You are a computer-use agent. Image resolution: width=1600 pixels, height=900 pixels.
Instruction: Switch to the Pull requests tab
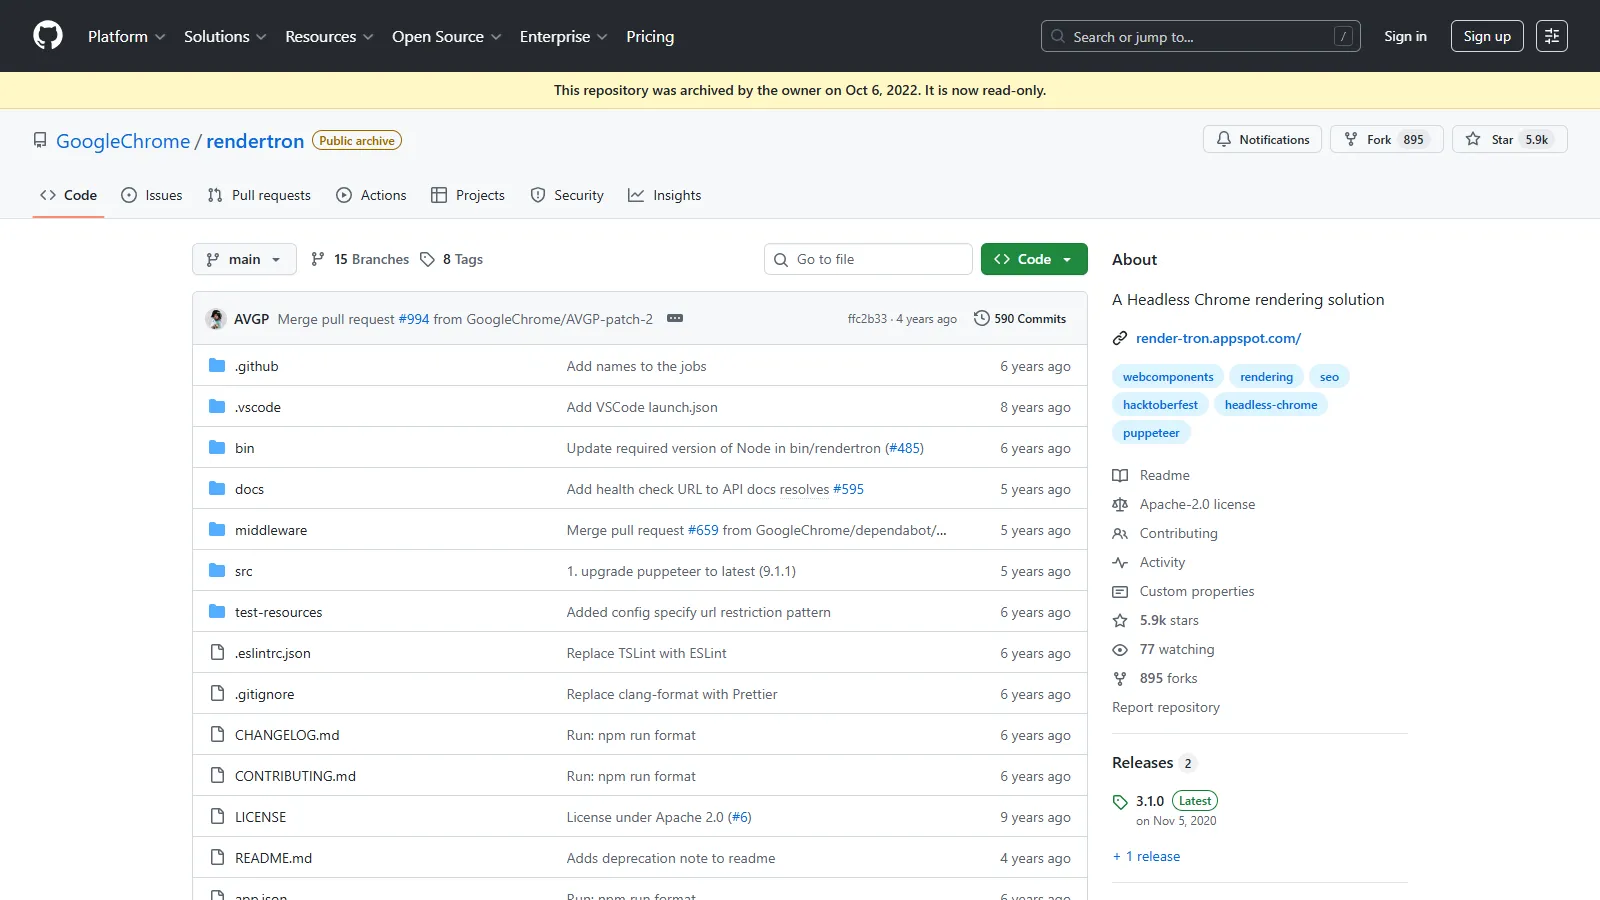click(259, 195)
